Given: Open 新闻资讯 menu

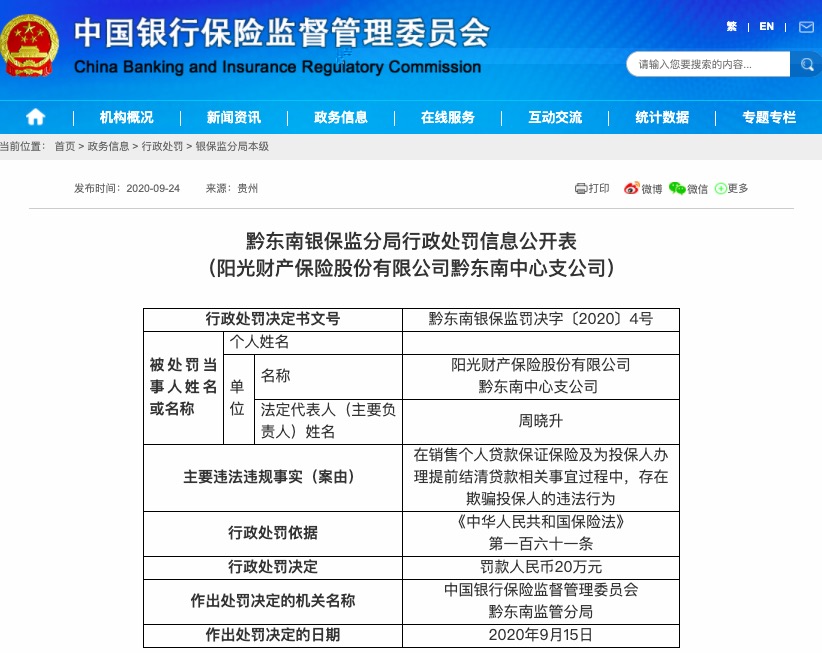Looking at the screenshot, I should pyautogui.click(x=234, y=117).
